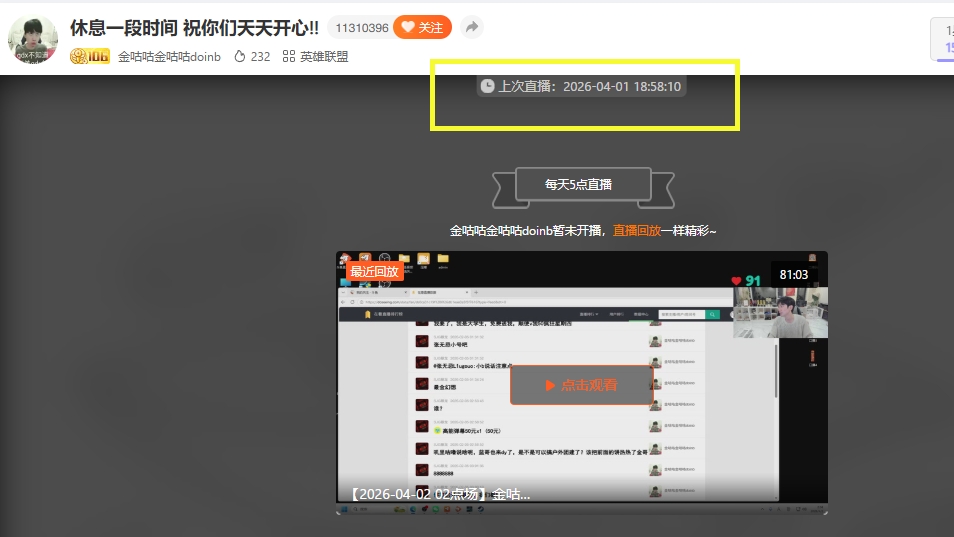Open replay titled 【2026-04-02 02点场】

[440, 494]
